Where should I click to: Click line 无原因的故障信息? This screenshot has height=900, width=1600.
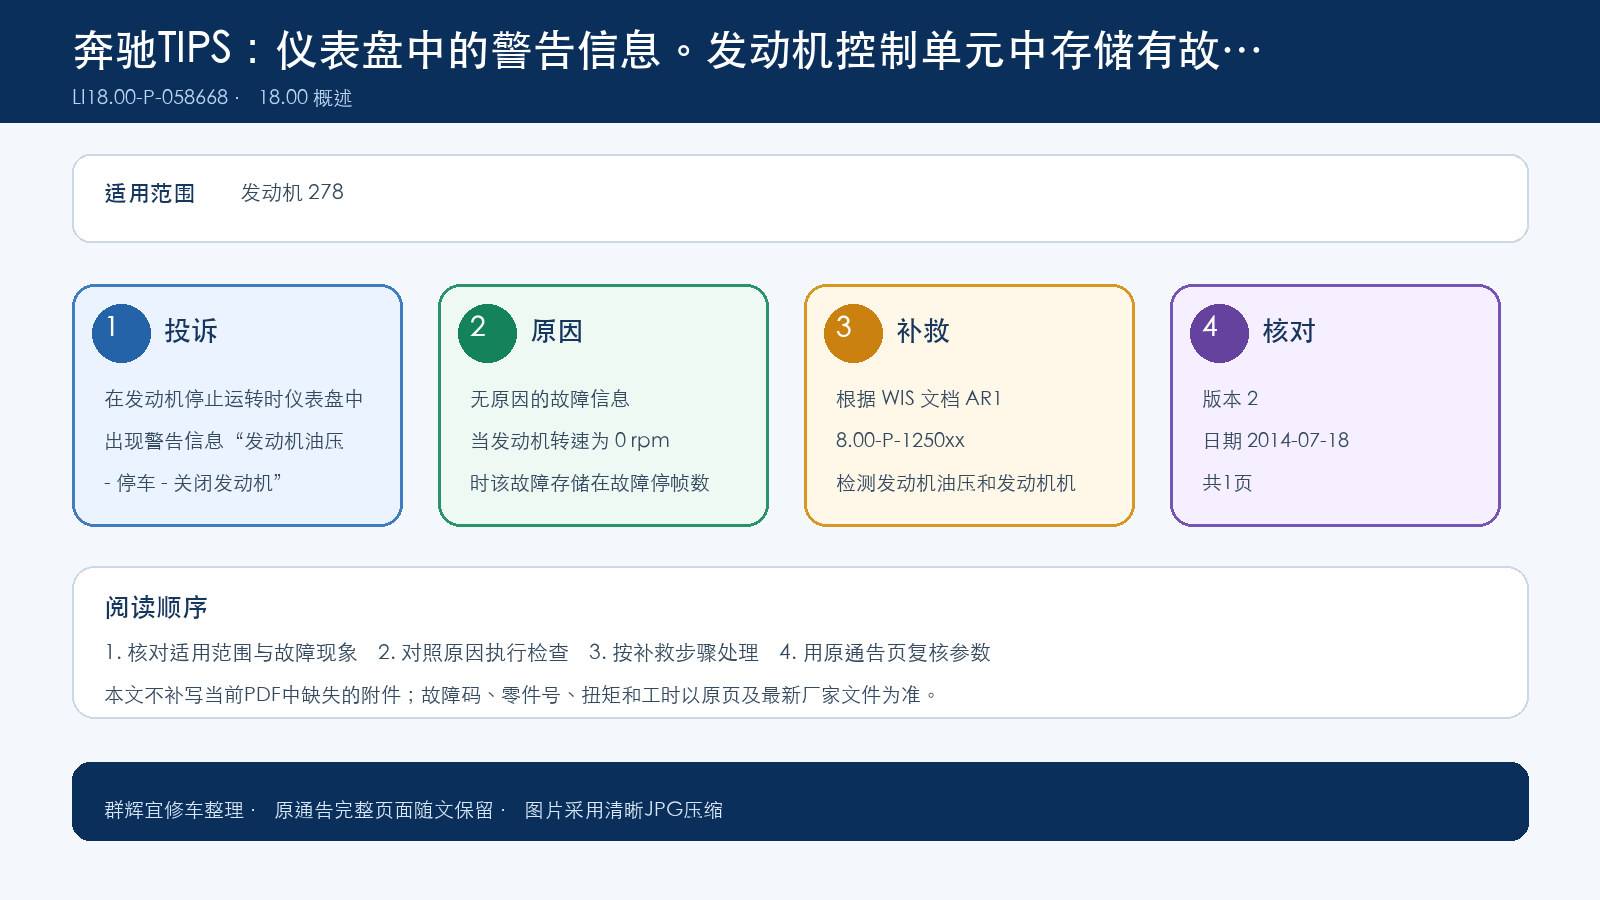[550, 399]
